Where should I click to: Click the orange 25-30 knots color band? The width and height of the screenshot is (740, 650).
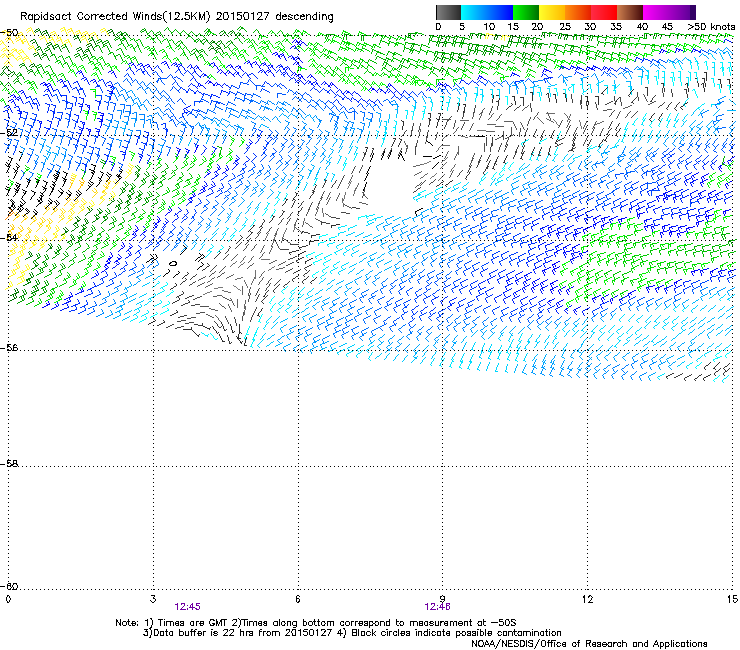click(578, 12)
